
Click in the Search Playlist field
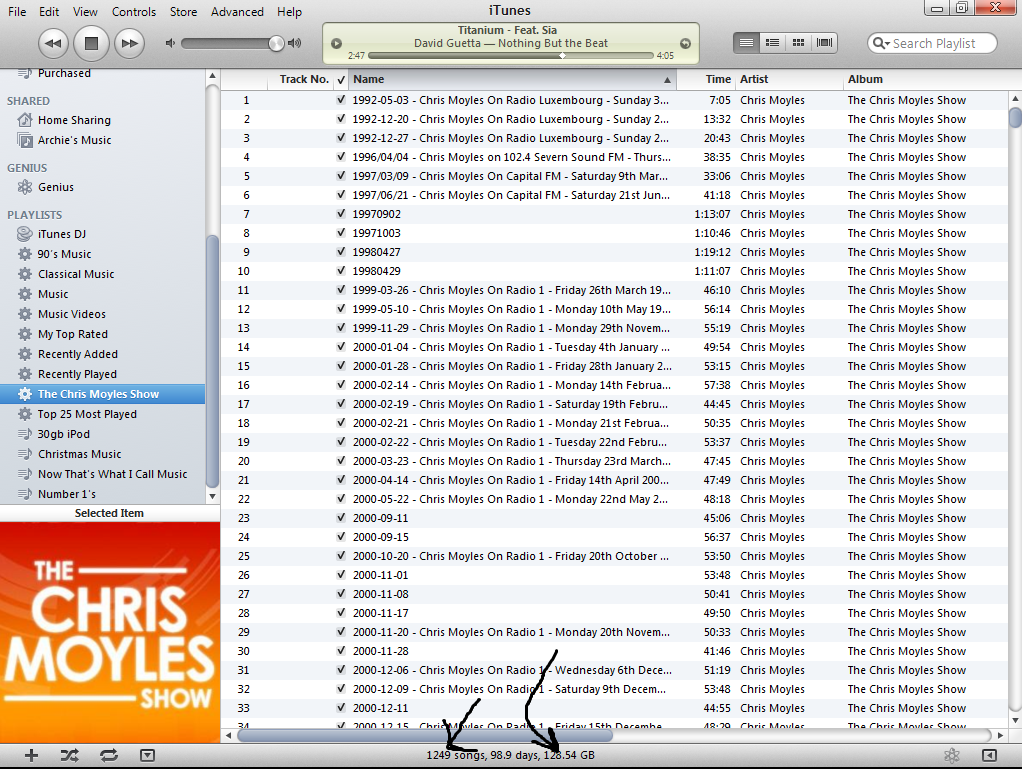point(932,43)
